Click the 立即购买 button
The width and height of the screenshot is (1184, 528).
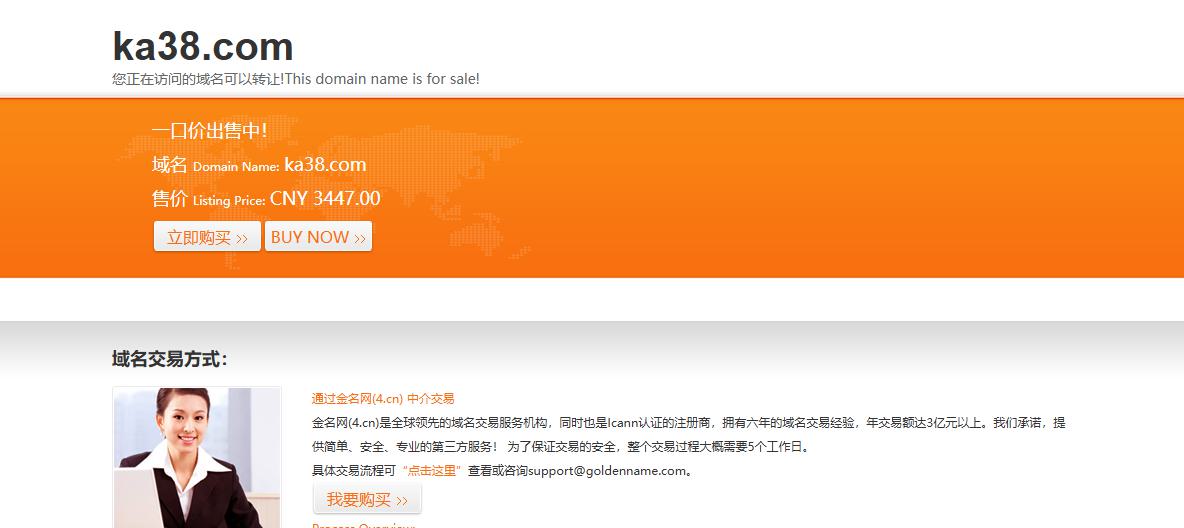(x=207, y=236)
